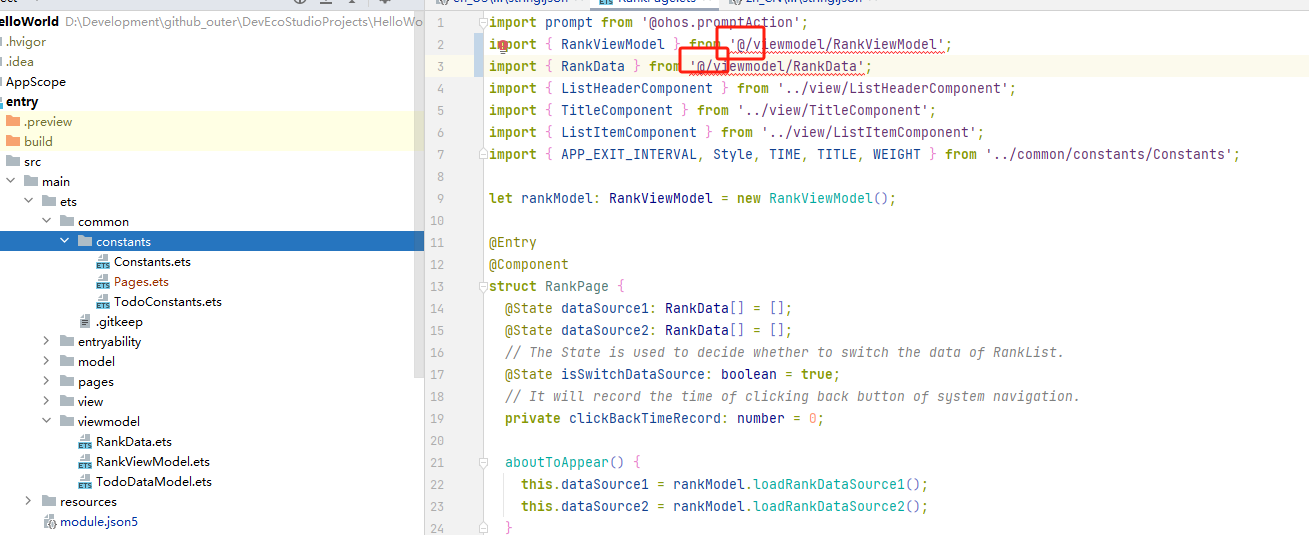
Task: Click the src folder icon
Action: pos(13,162)
